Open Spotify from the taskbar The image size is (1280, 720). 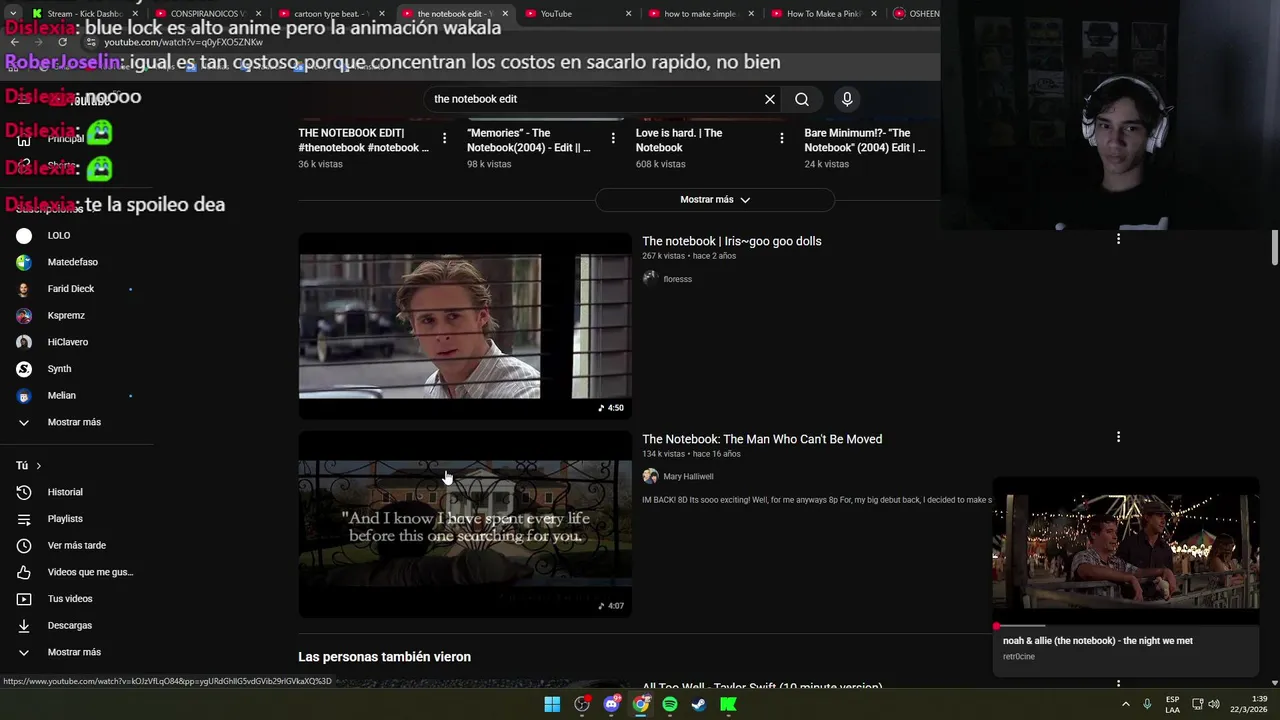(670, 704)
